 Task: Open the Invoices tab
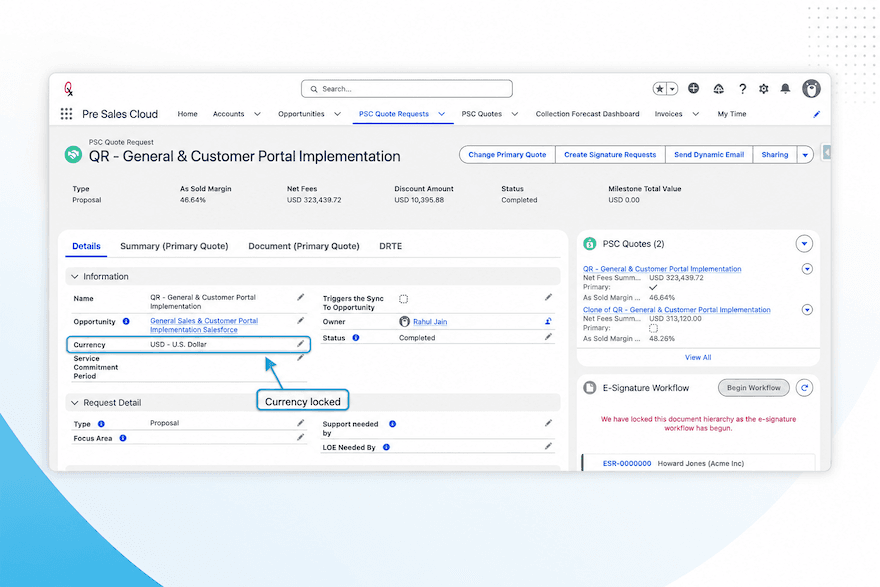pyautogui.click(x=668, y=114)
